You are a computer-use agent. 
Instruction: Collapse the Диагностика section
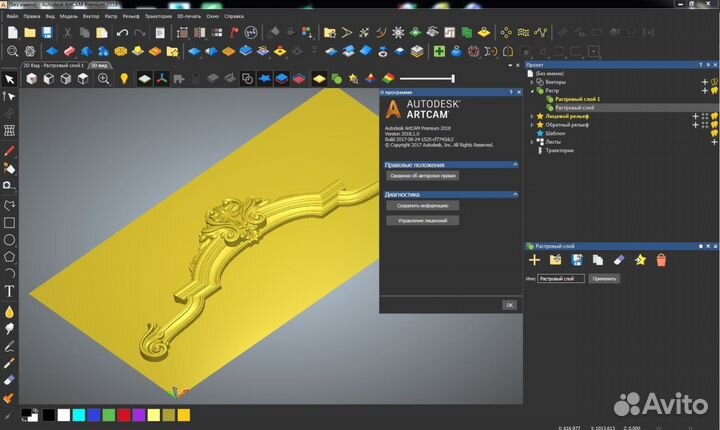pos(515,195)
